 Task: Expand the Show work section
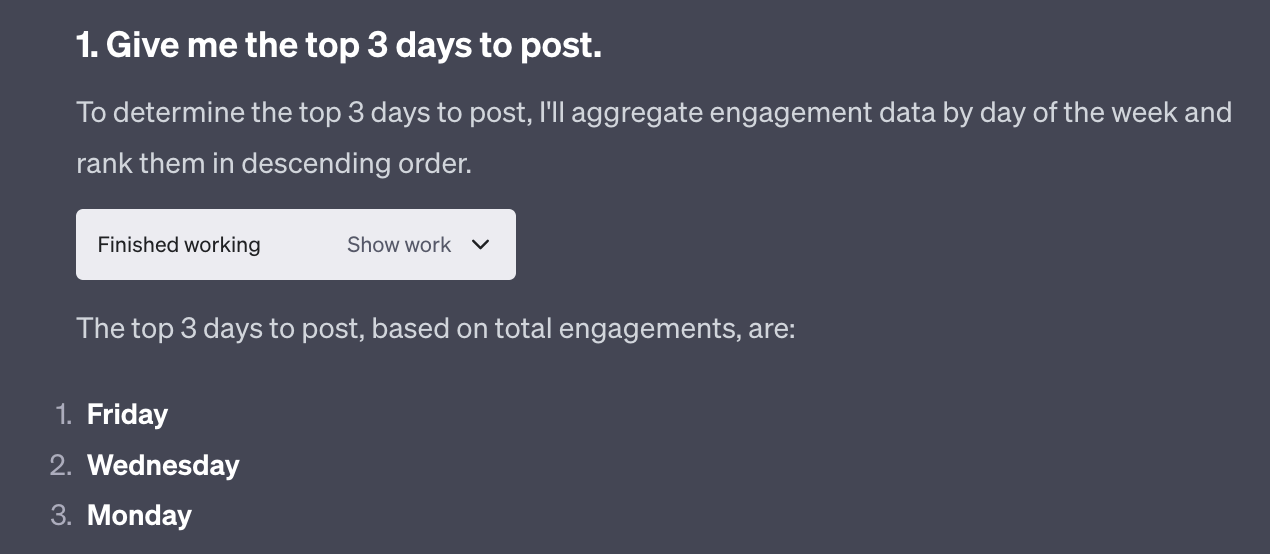399,245
